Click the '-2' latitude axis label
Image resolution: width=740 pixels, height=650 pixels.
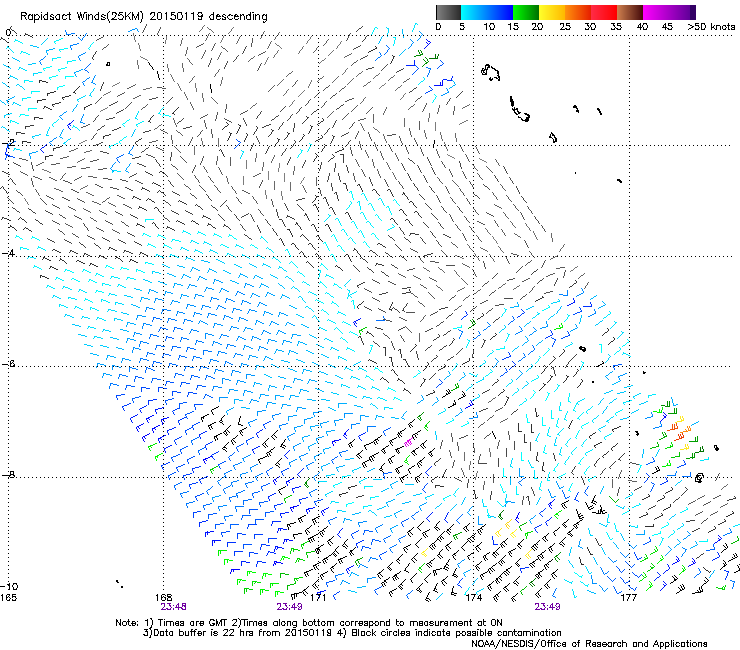8,143
